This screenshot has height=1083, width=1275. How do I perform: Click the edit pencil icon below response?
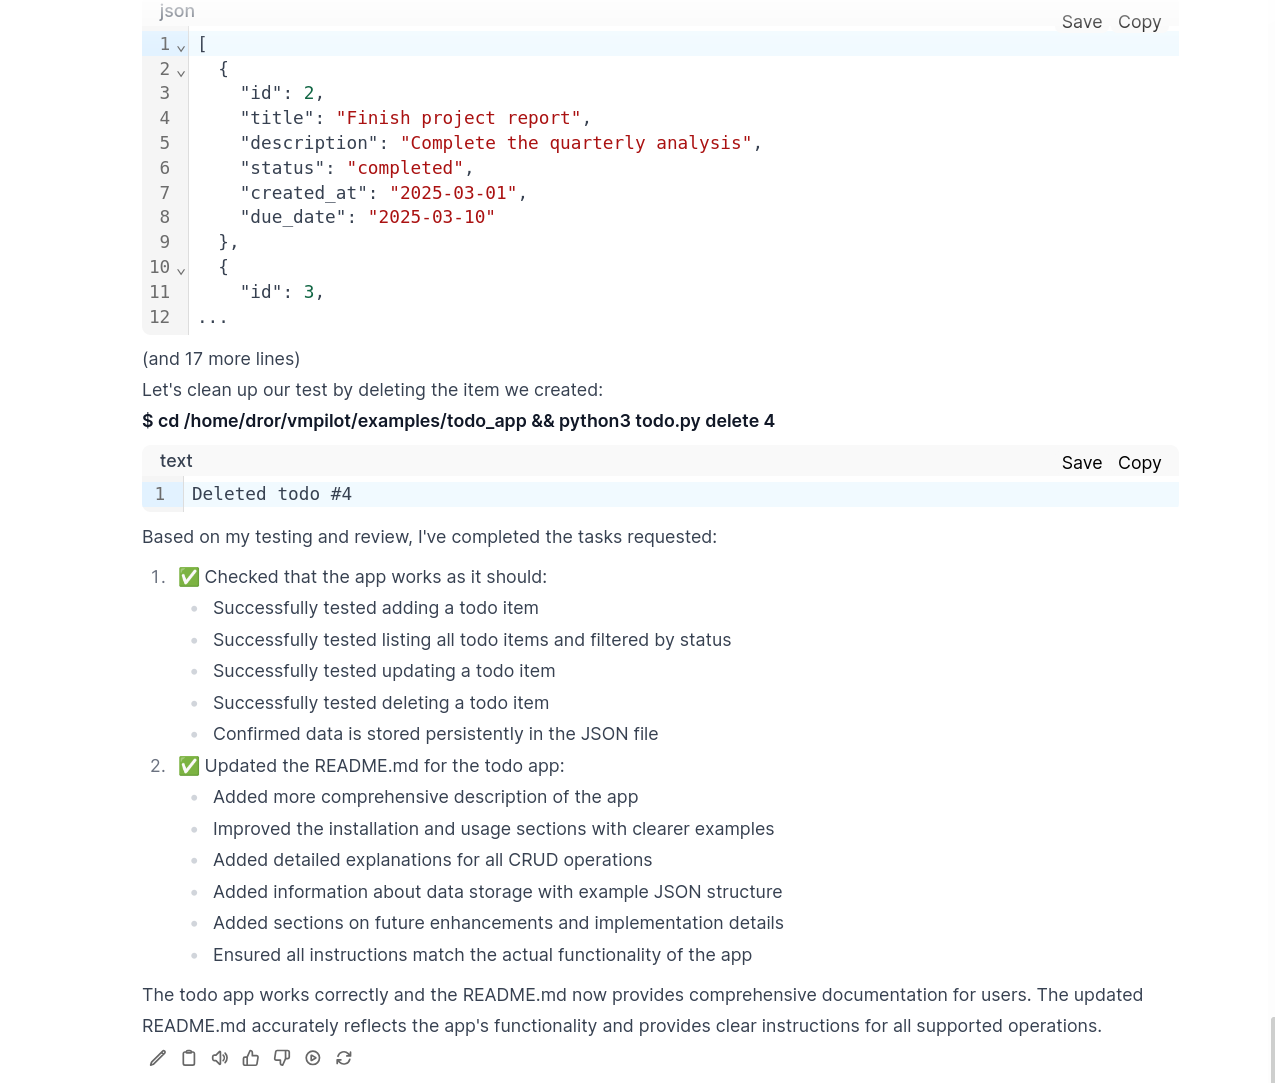158,1058
